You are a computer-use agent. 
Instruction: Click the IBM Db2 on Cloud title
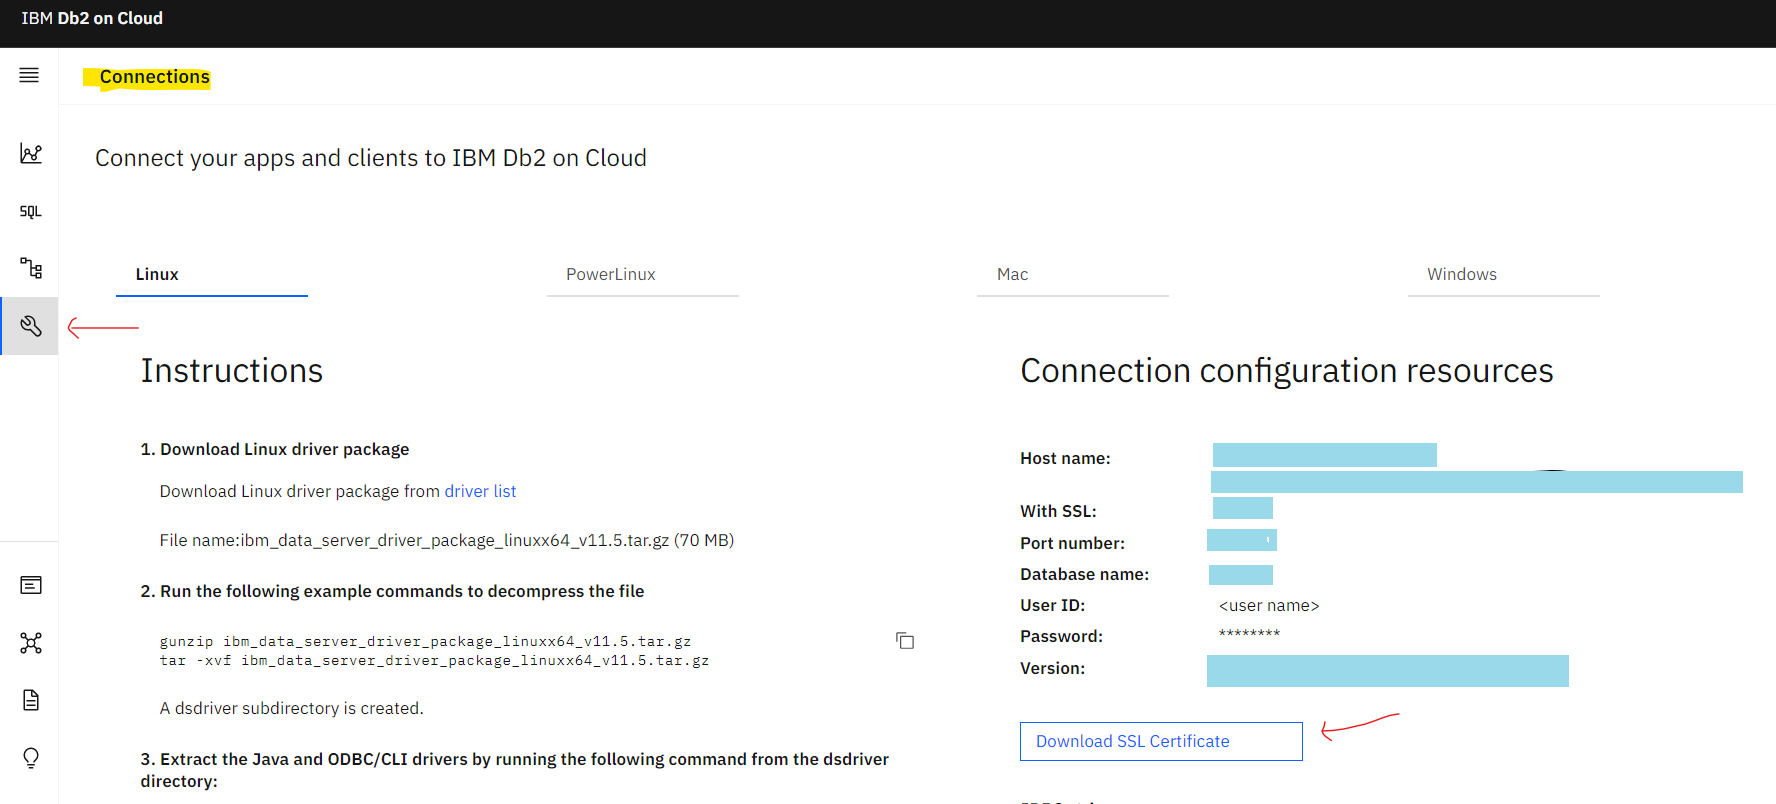click(92, 19)
